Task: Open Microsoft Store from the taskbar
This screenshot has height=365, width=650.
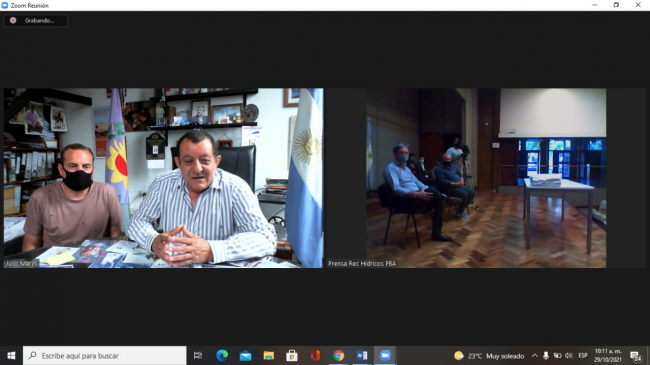Action: [292, 355]
